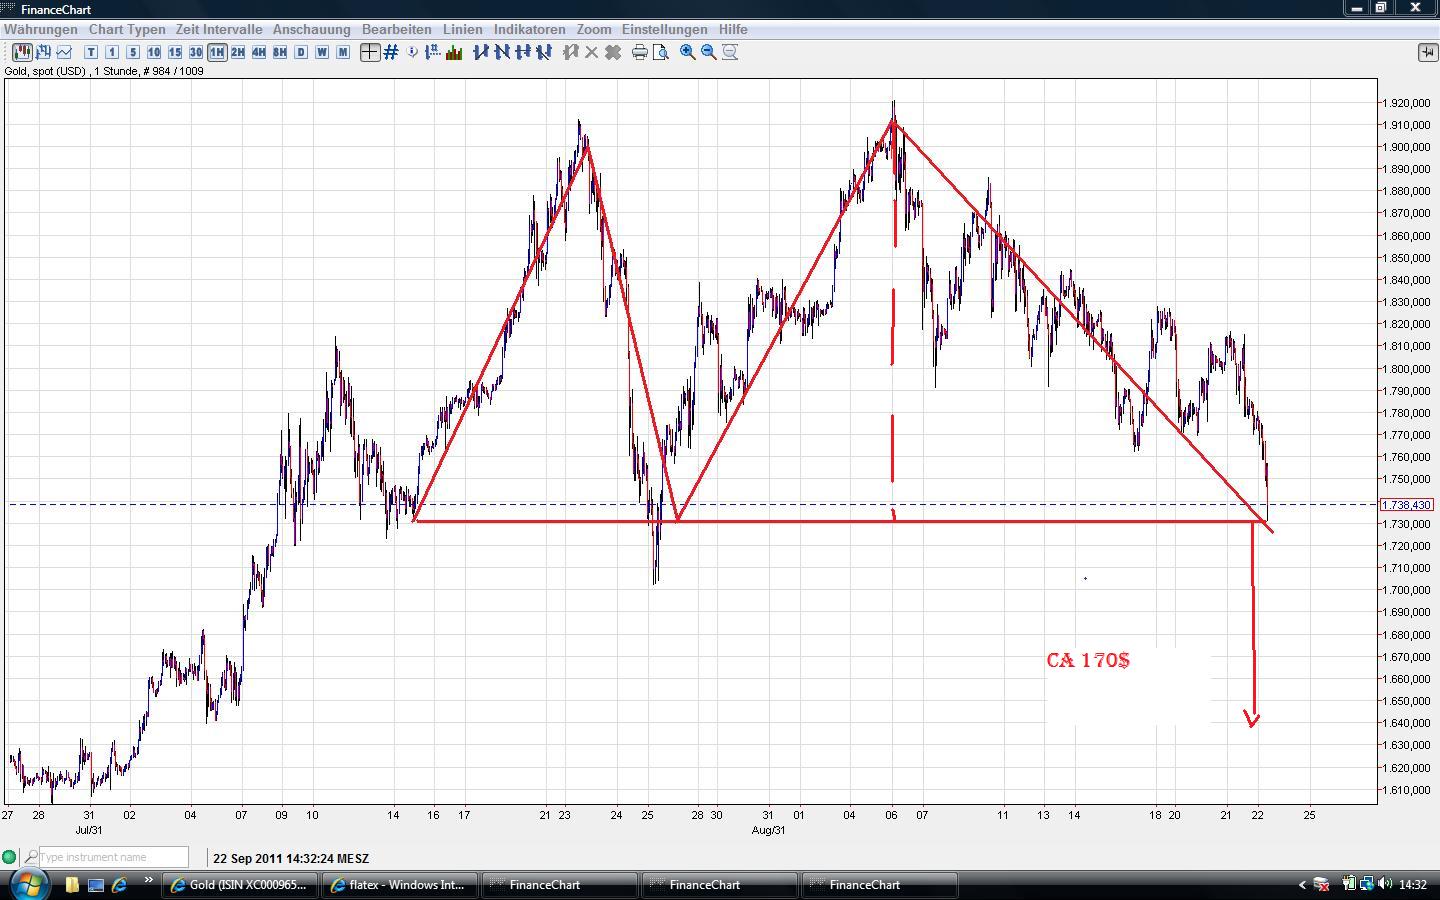Open the Zoom menu

point(594,29)
